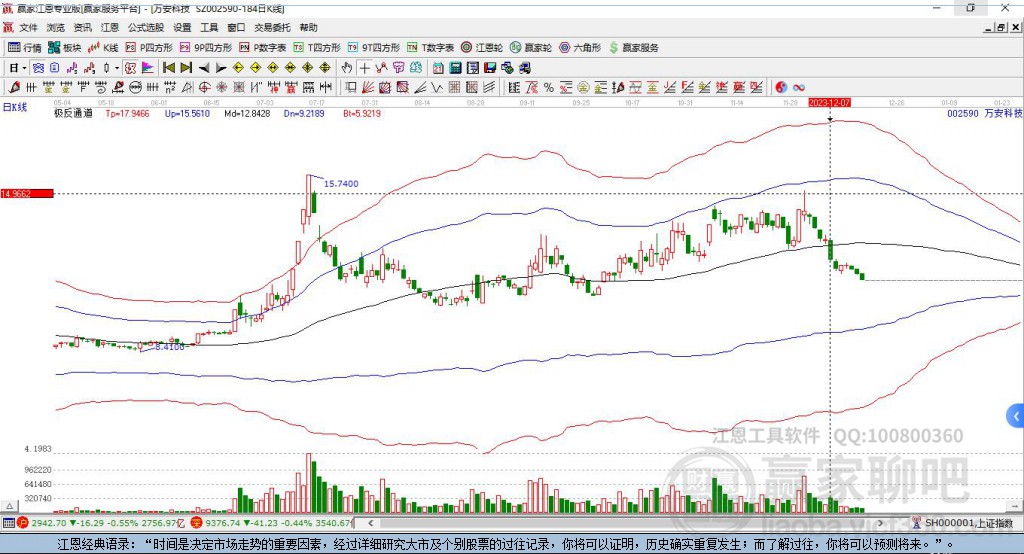Click the infinity loop icon
Image resolution: width=1024 pixels, height=554 pixels.
(x=799, y=88)
